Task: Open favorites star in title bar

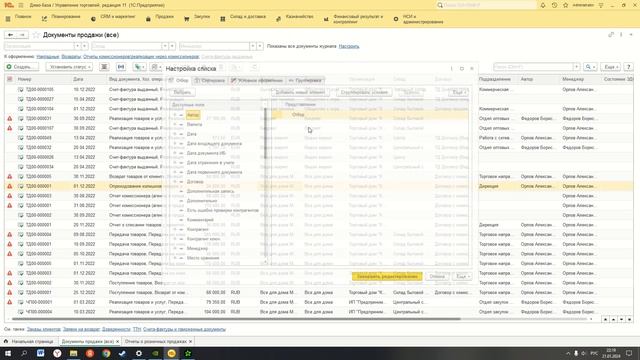Action: point(565,5)
